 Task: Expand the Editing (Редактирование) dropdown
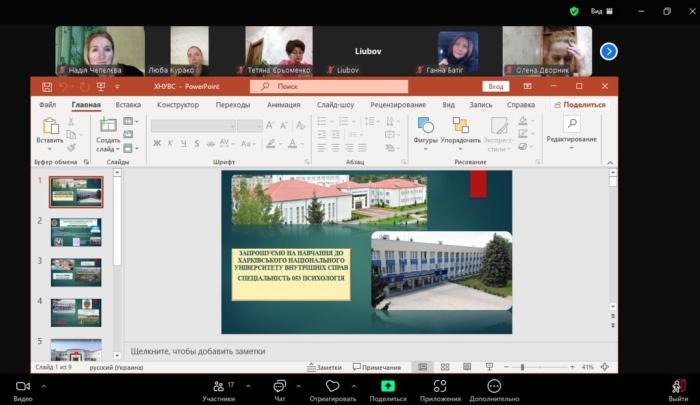coord(571,139)
